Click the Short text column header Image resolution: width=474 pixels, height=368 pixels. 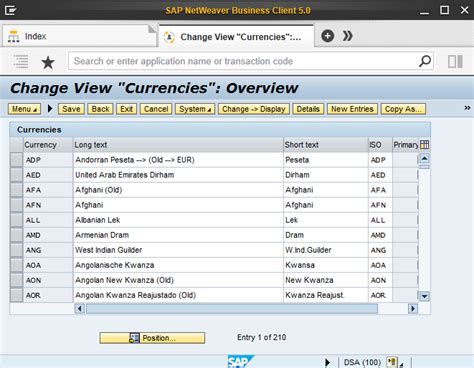[x=326, y=145]
